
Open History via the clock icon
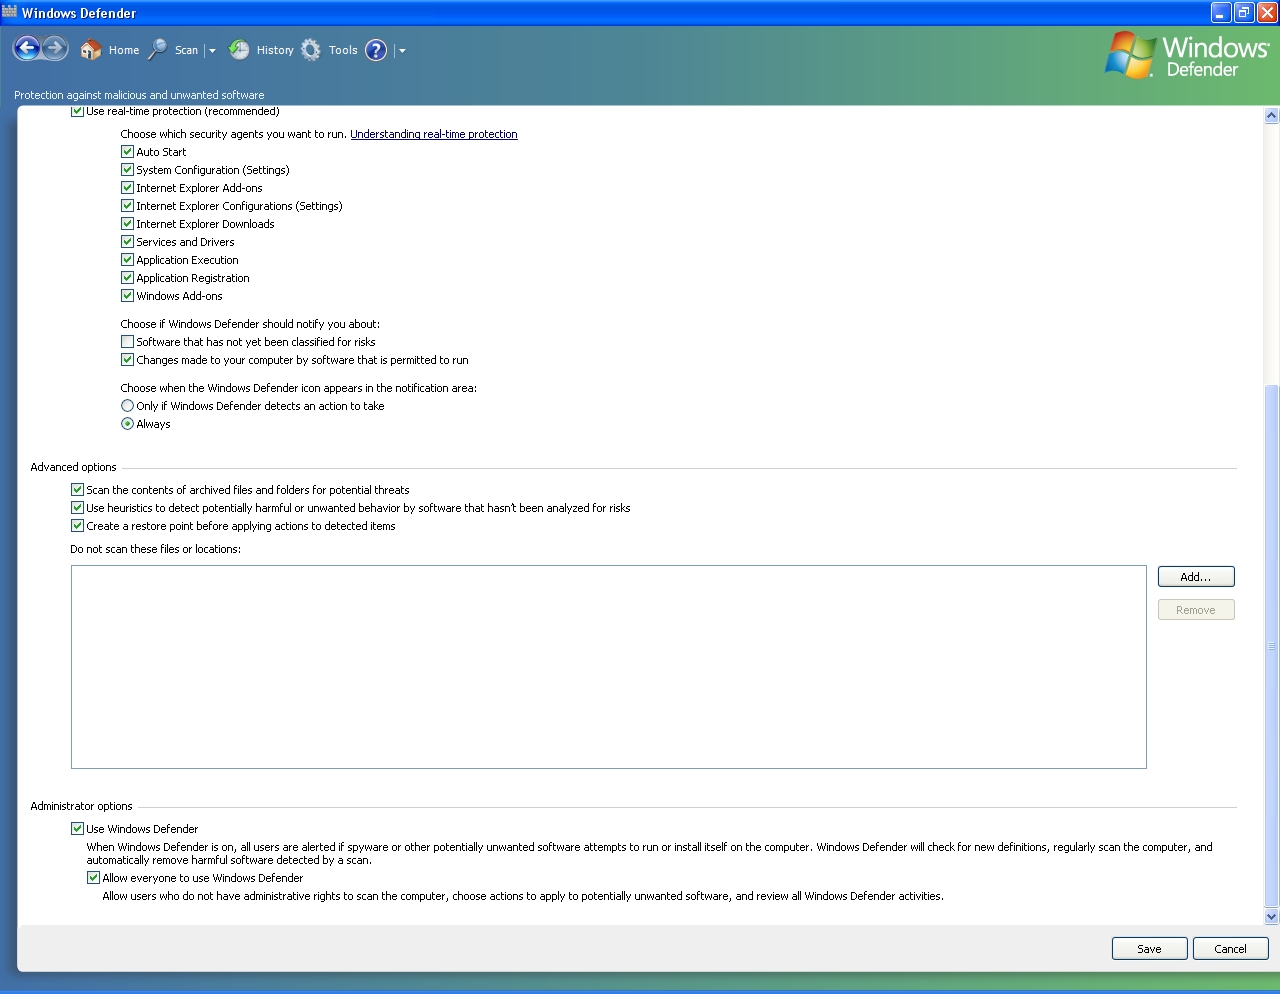point(239,50)
